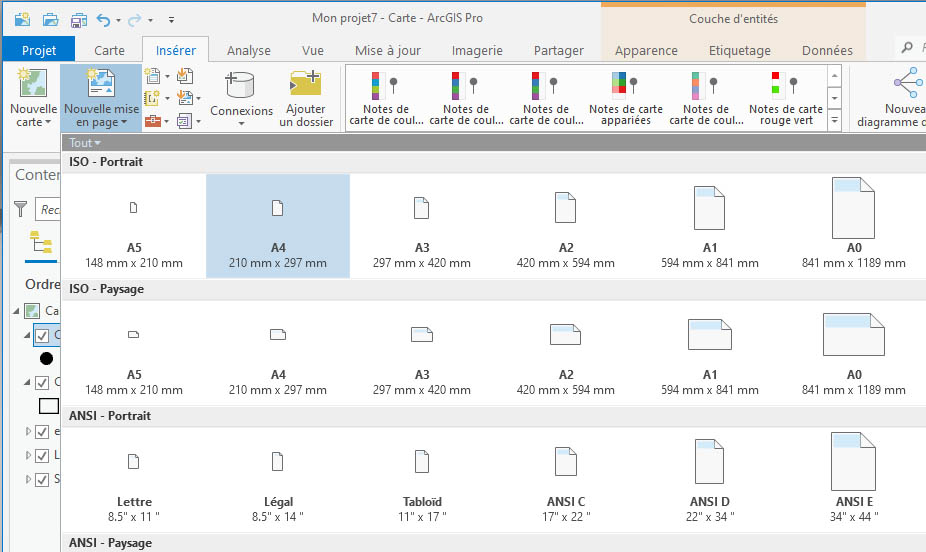Choose ISO Portrait A3 layout
926x552 pixels.
click(x=421, y=226)
